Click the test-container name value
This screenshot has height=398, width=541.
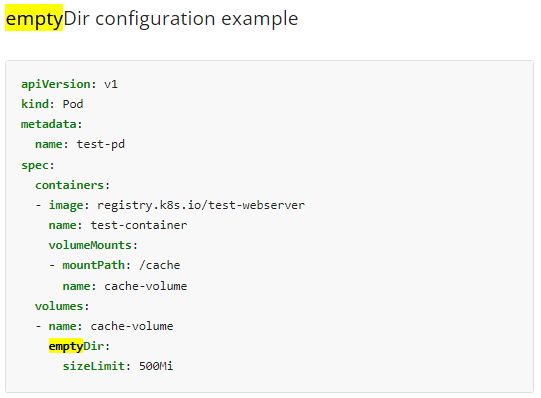point(139,225)
